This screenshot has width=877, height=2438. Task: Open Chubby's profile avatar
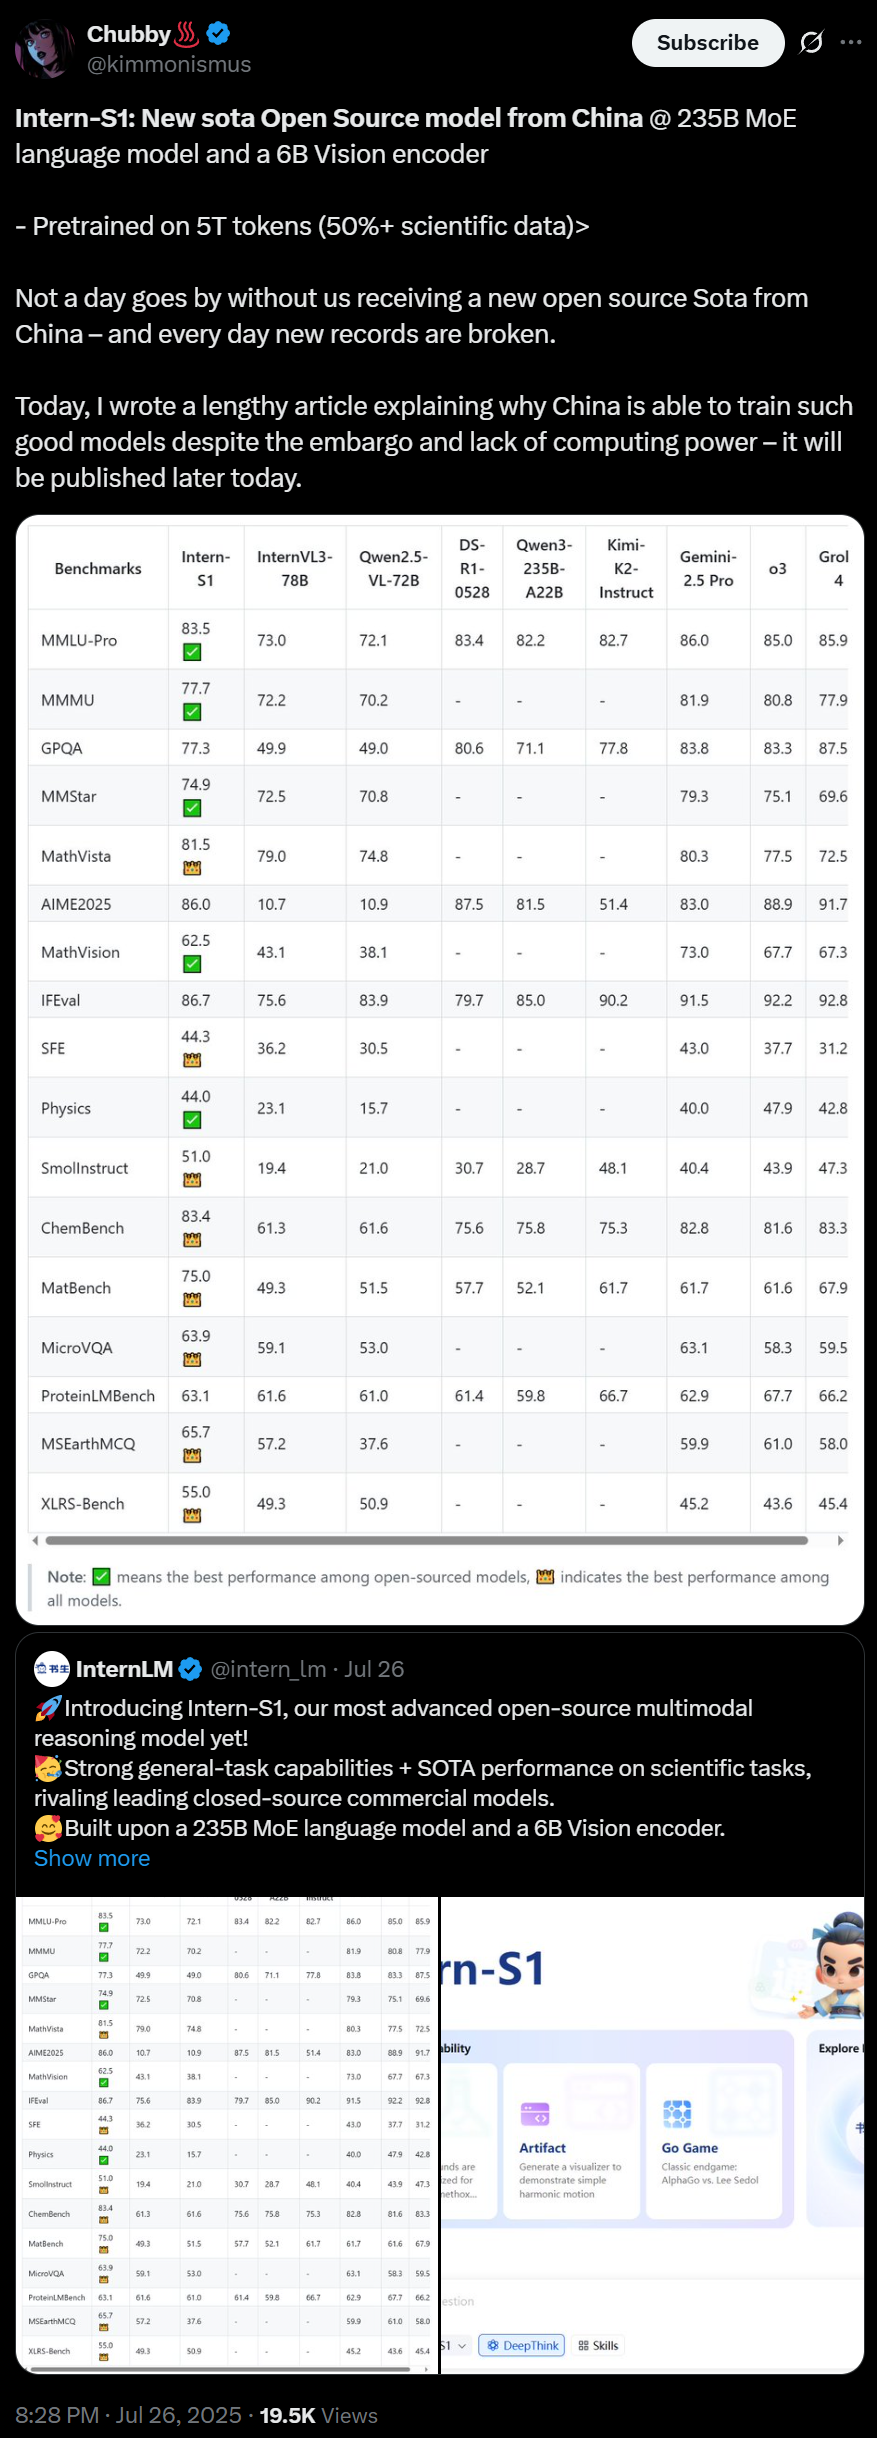[x=45, y=49]
